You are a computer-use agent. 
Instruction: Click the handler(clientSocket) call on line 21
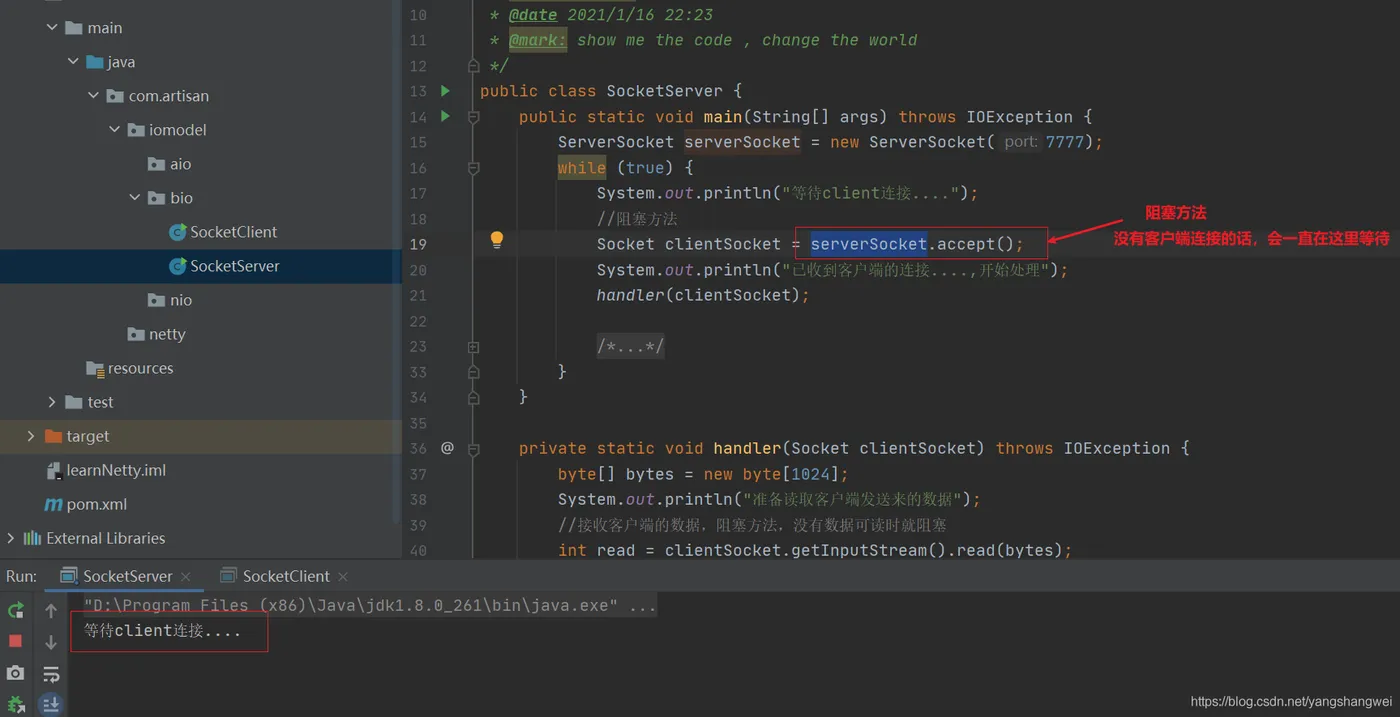[x=703, y=295]
